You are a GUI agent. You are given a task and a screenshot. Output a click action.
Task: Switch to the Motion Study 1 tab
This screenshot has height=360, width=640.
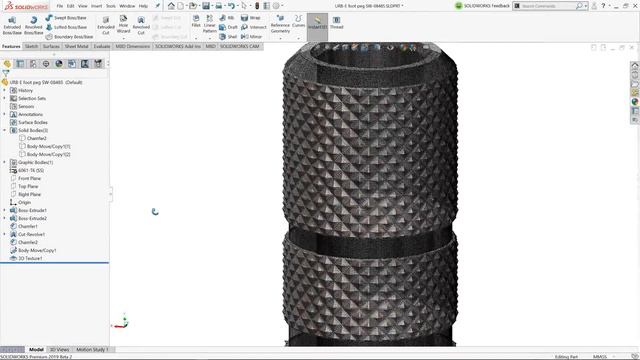pos(92,349)
